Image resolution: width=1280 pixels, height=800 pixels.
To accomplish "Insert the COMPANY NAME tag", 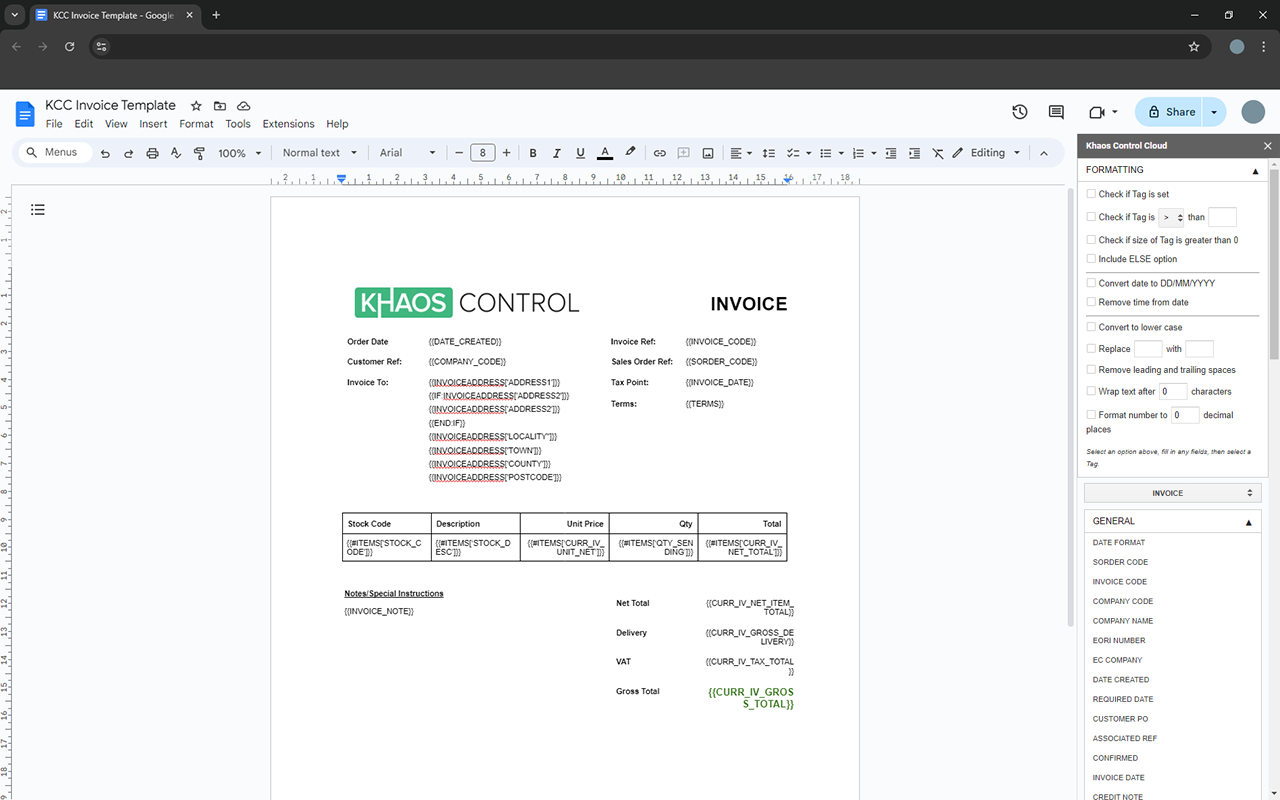I will pyautogui.click(x=1123, y=621).
